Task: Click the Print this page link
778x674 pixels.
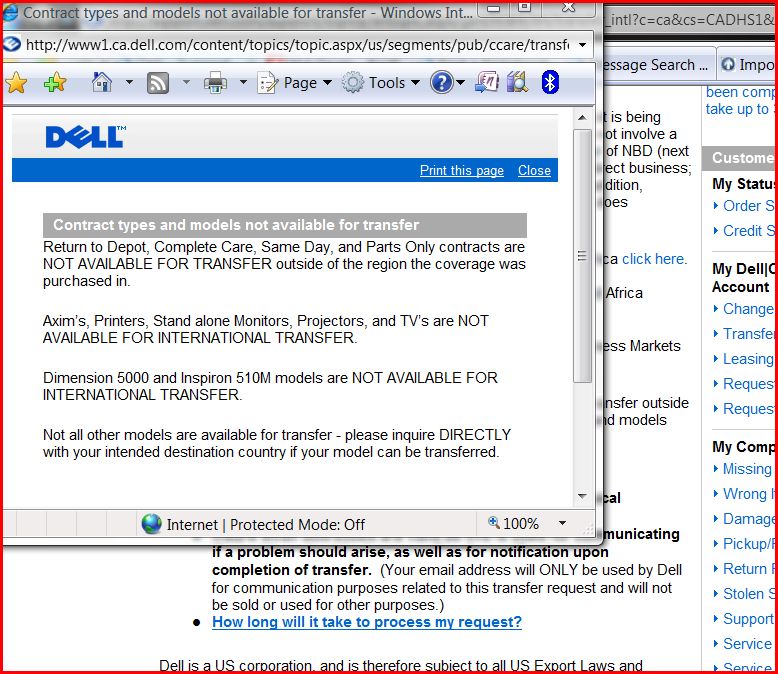Action: [x=461, y=170]
